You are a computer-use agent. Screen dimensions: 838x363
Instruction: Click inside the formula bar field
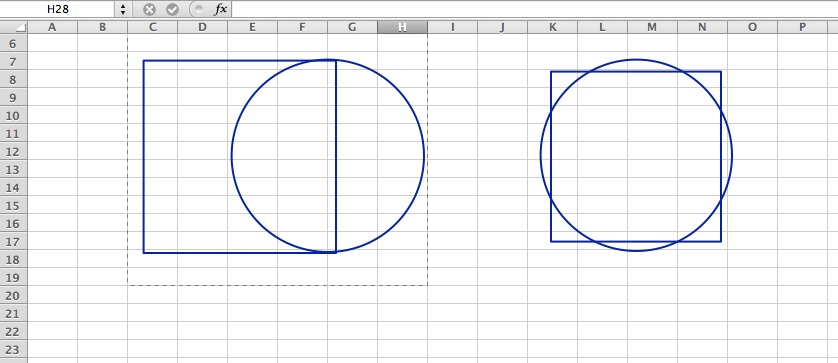coord(534,9)
